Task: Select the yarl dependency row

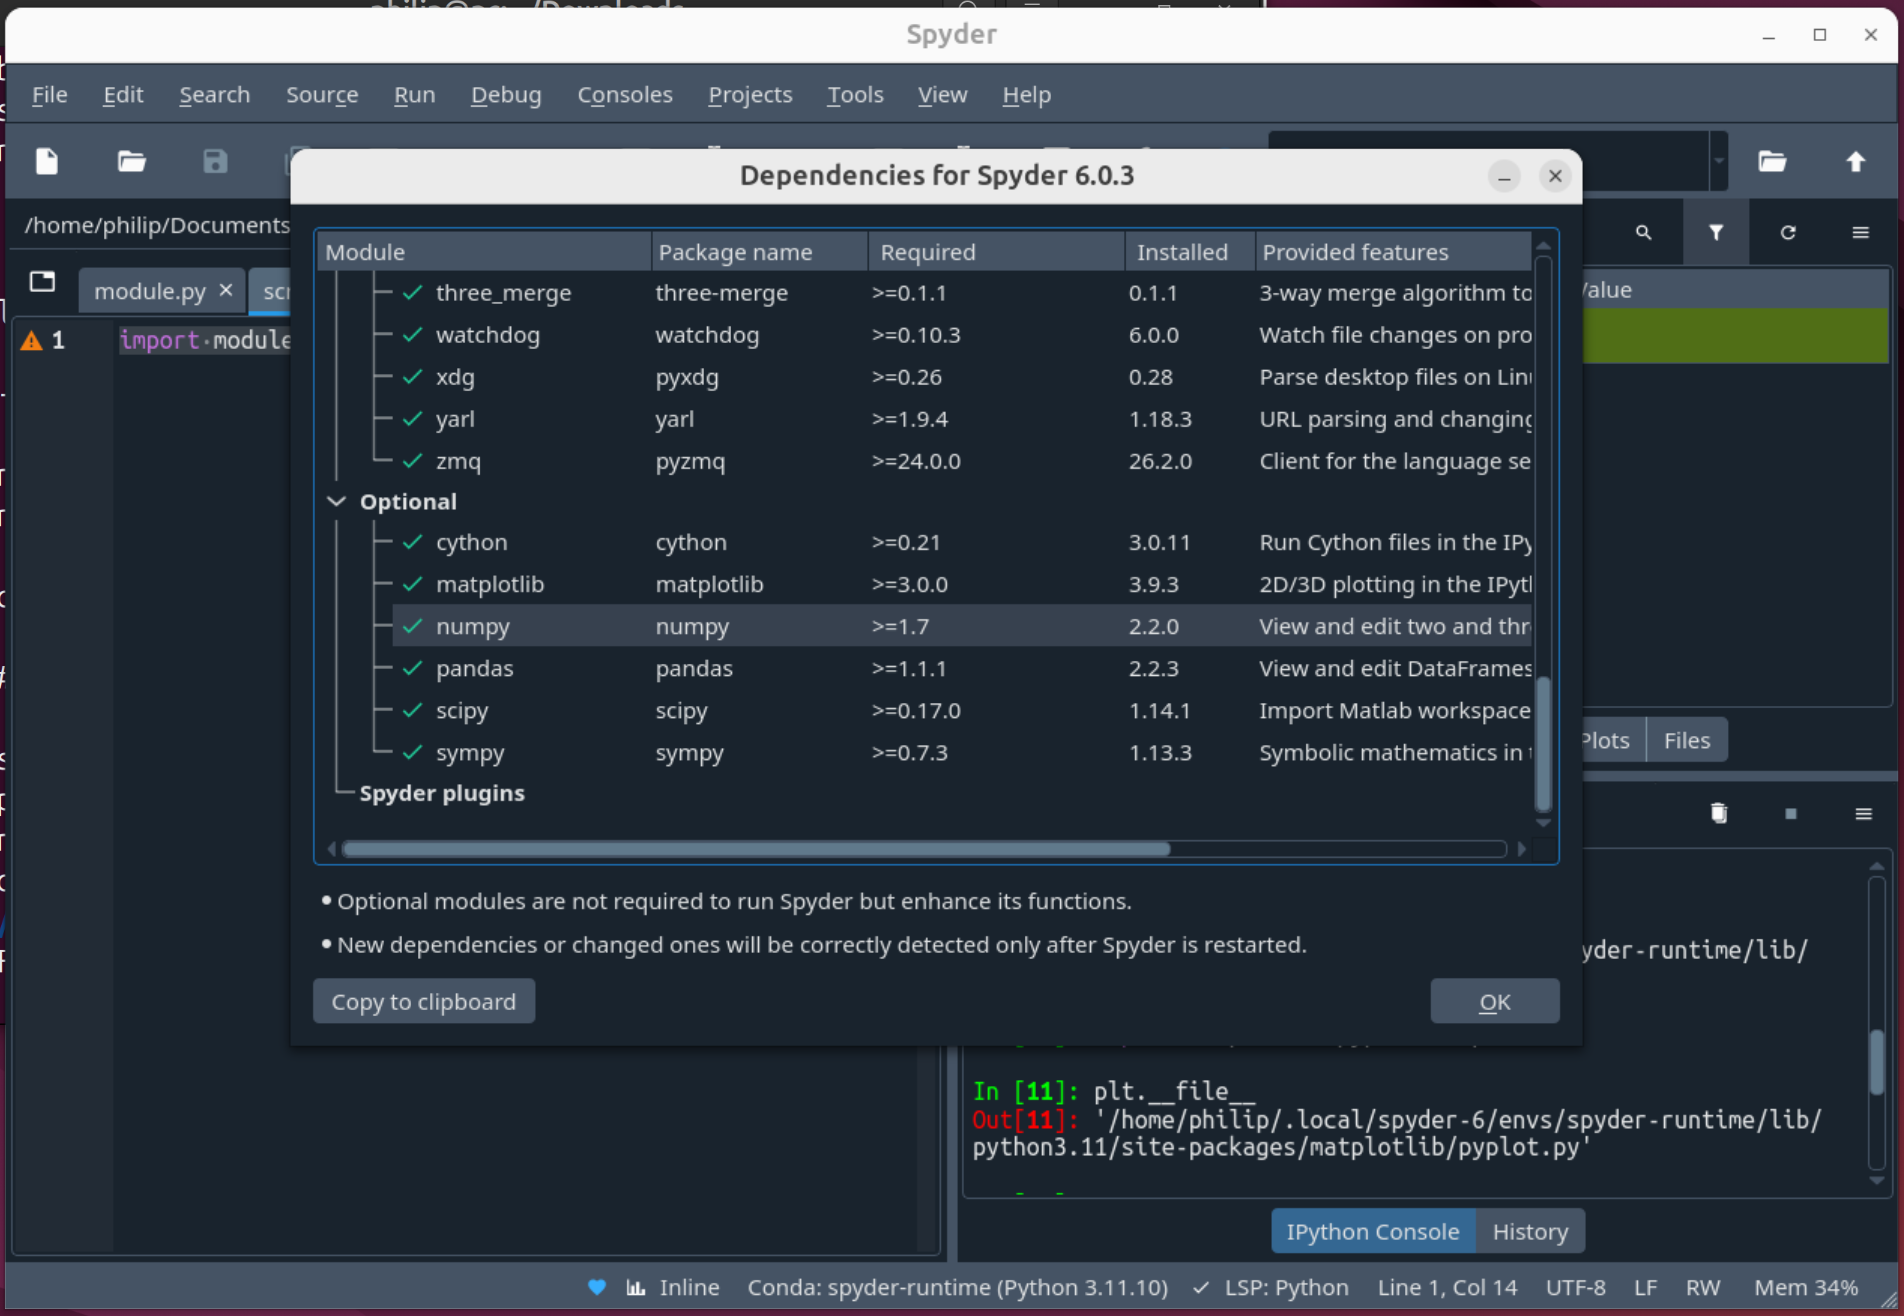Action: [x=962, y=419]
